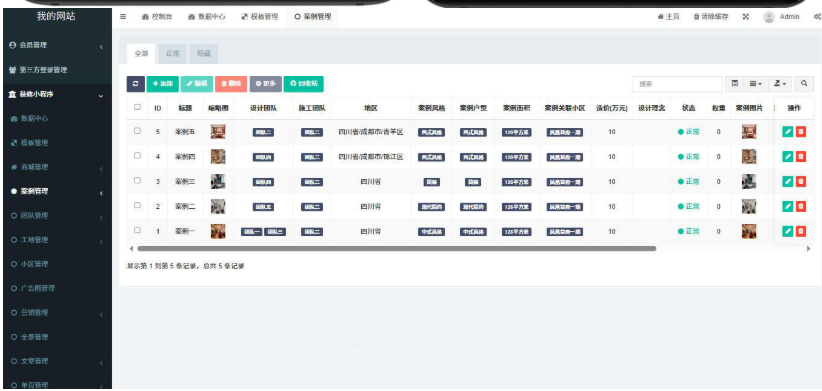Toggle the 正常 status of 案例五
The height and width of the screenshot is (391, 822).
(688, 132)
